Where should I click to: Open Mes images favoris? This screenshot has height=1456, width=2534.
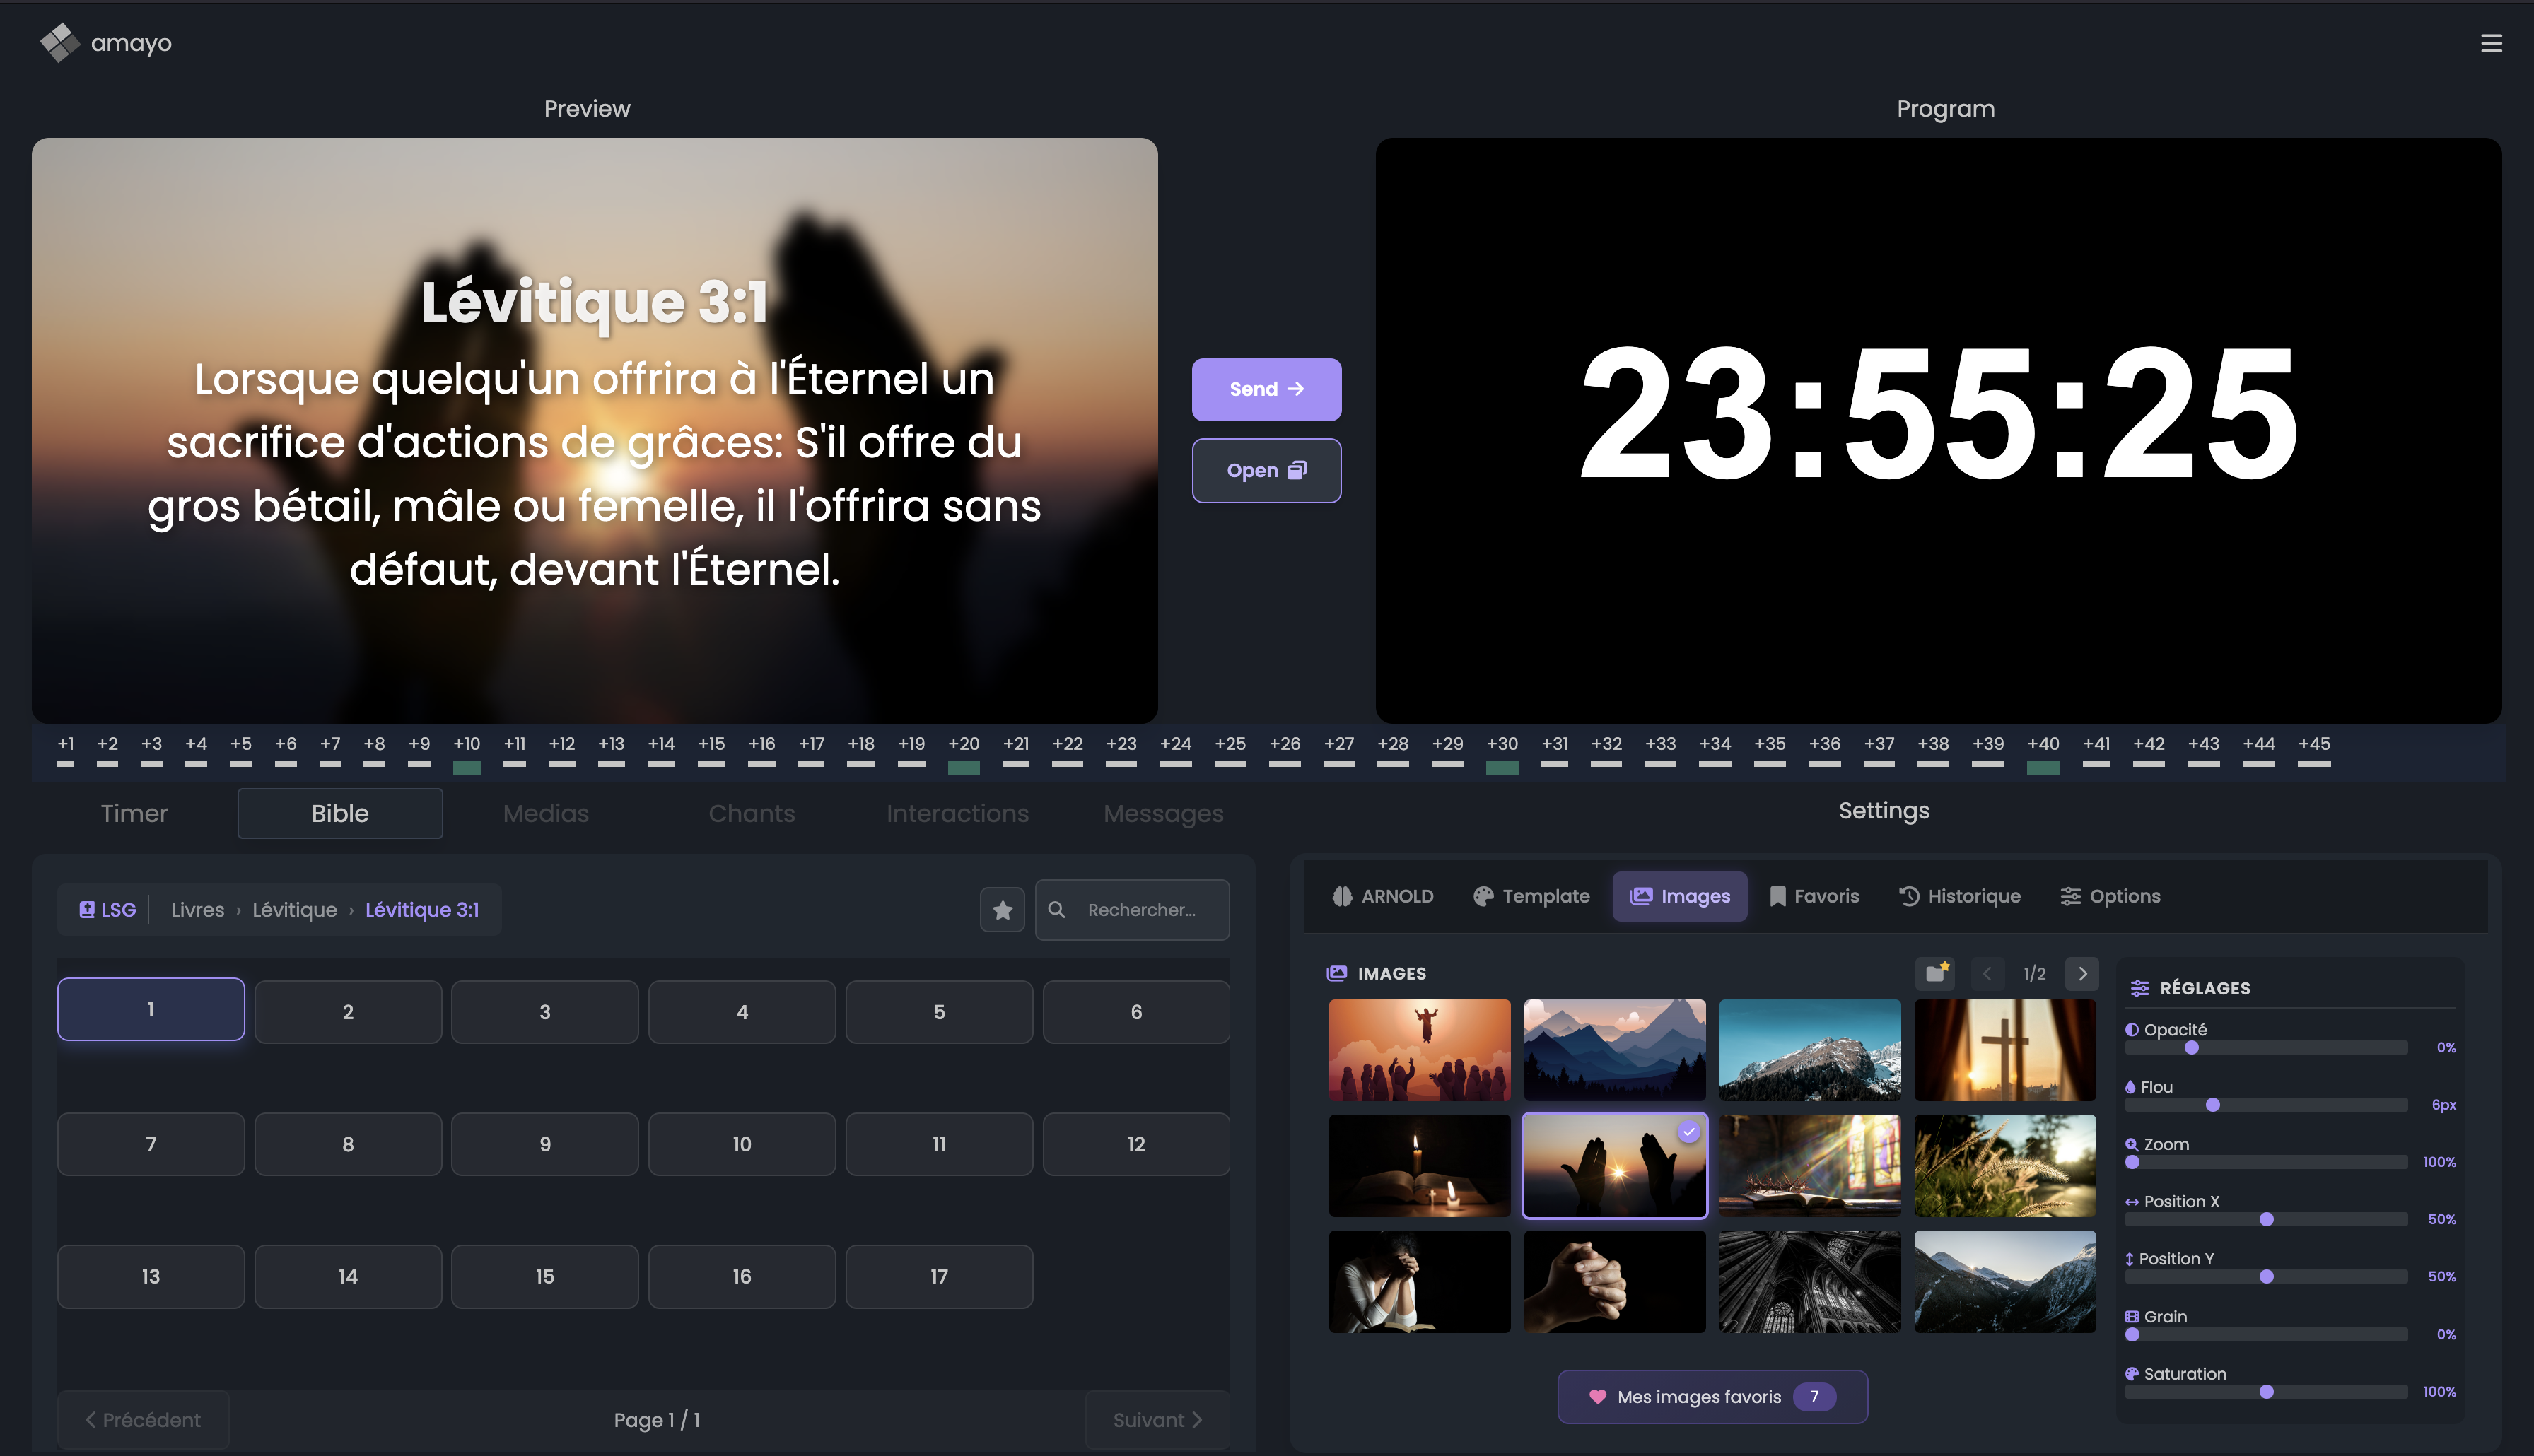pyautogui.click(x=1712, y=1397)
